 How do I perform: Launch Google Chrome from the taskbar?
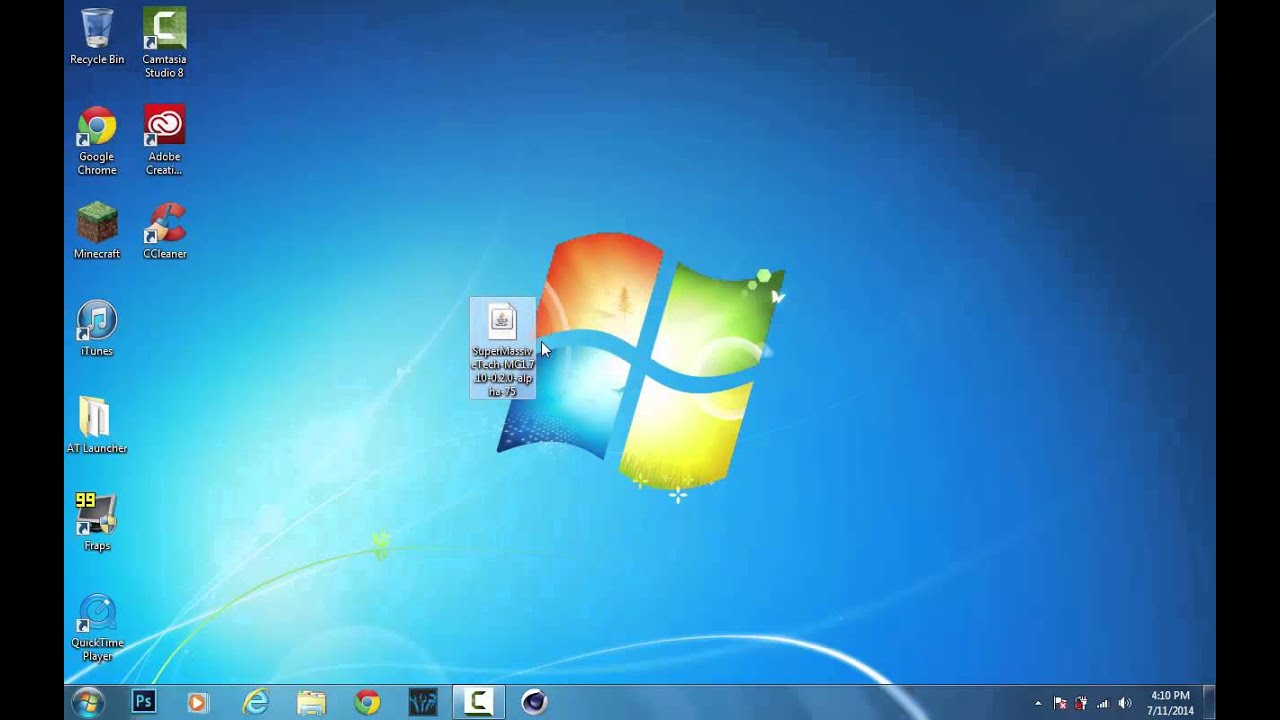367,703
